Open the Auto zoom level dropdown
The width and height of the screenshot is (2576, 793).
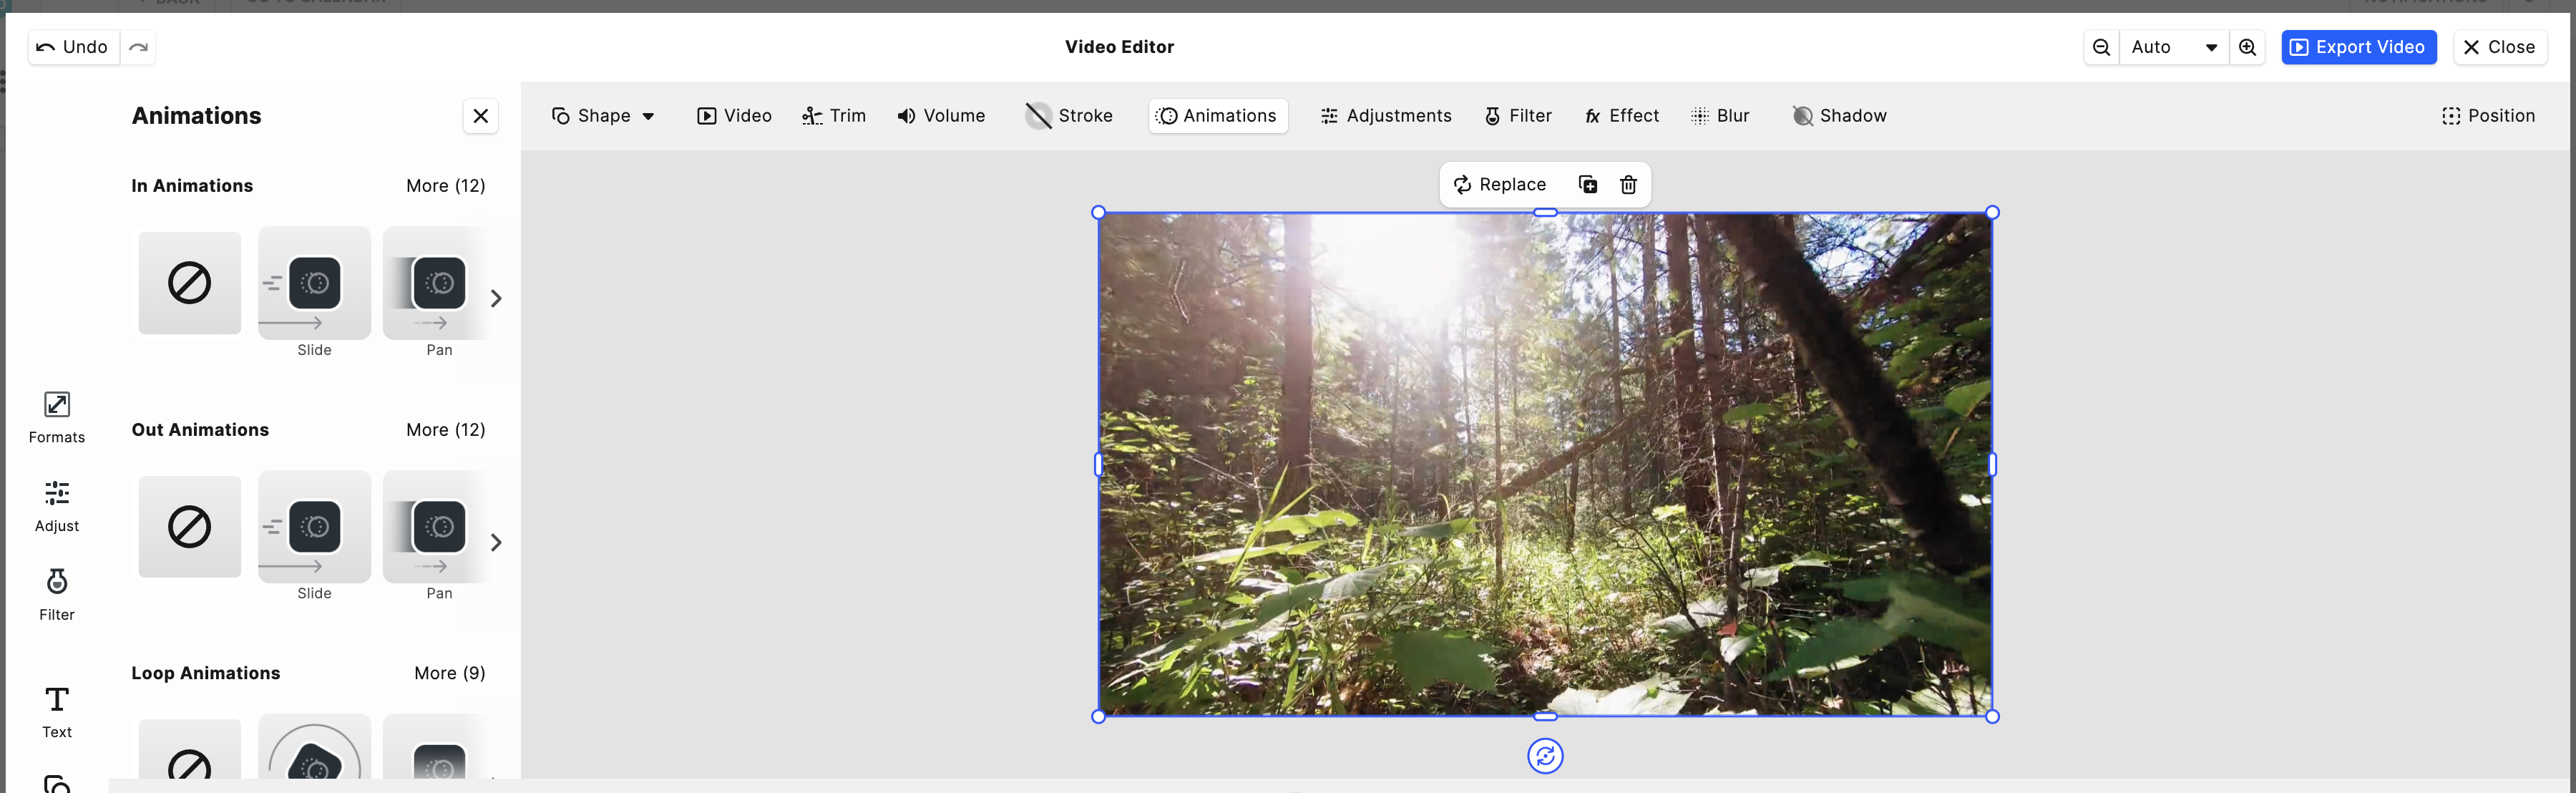coord(2174,47)
